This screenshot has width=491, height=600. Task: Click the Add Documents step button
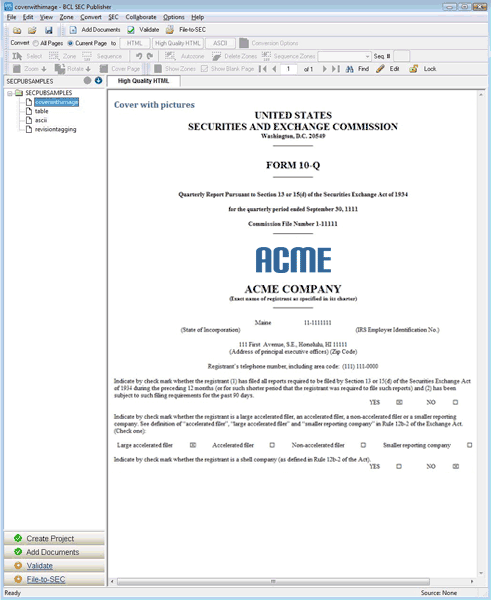54,552
